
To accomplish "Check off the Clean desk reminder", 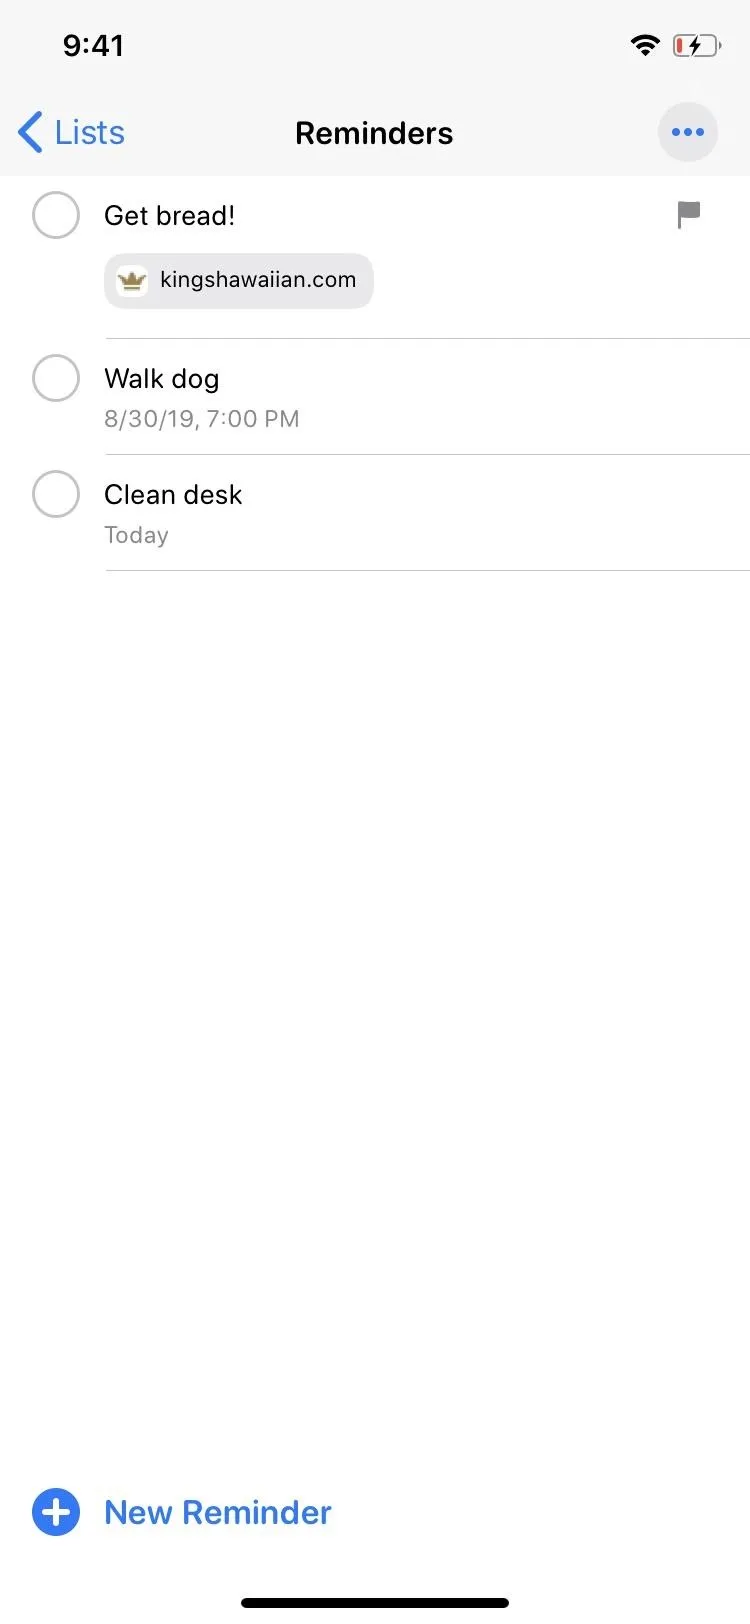I will click(56, 494).
